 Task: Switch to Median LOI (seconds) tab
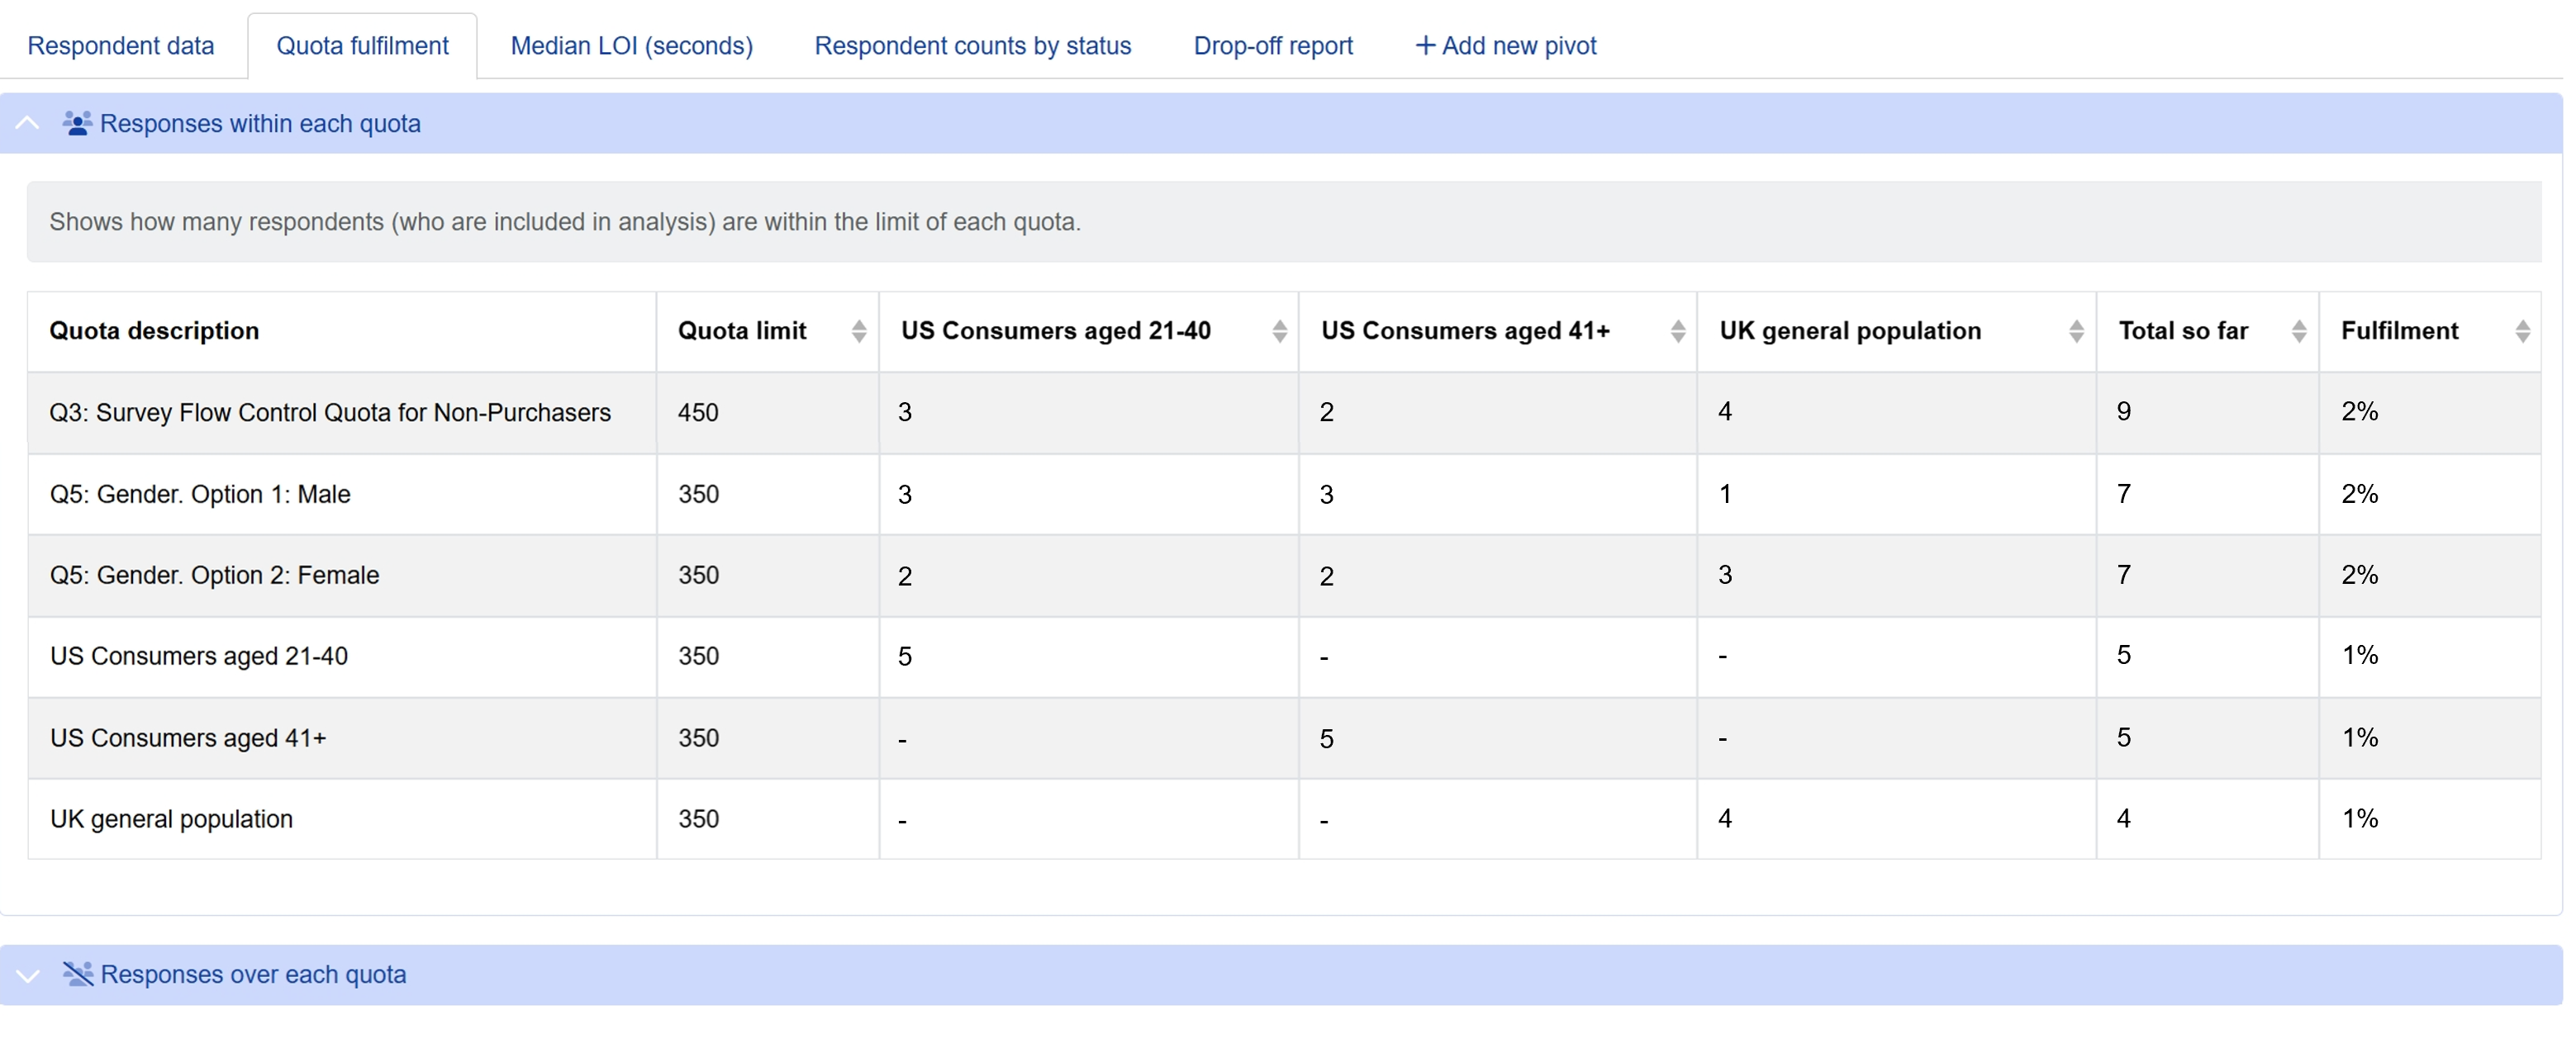point(631,46)
